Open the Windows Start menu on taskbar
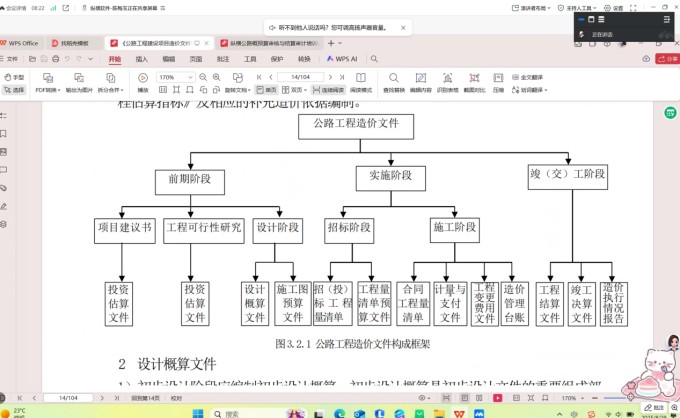This screenshot has width=680, height=418. pos(197,411)
